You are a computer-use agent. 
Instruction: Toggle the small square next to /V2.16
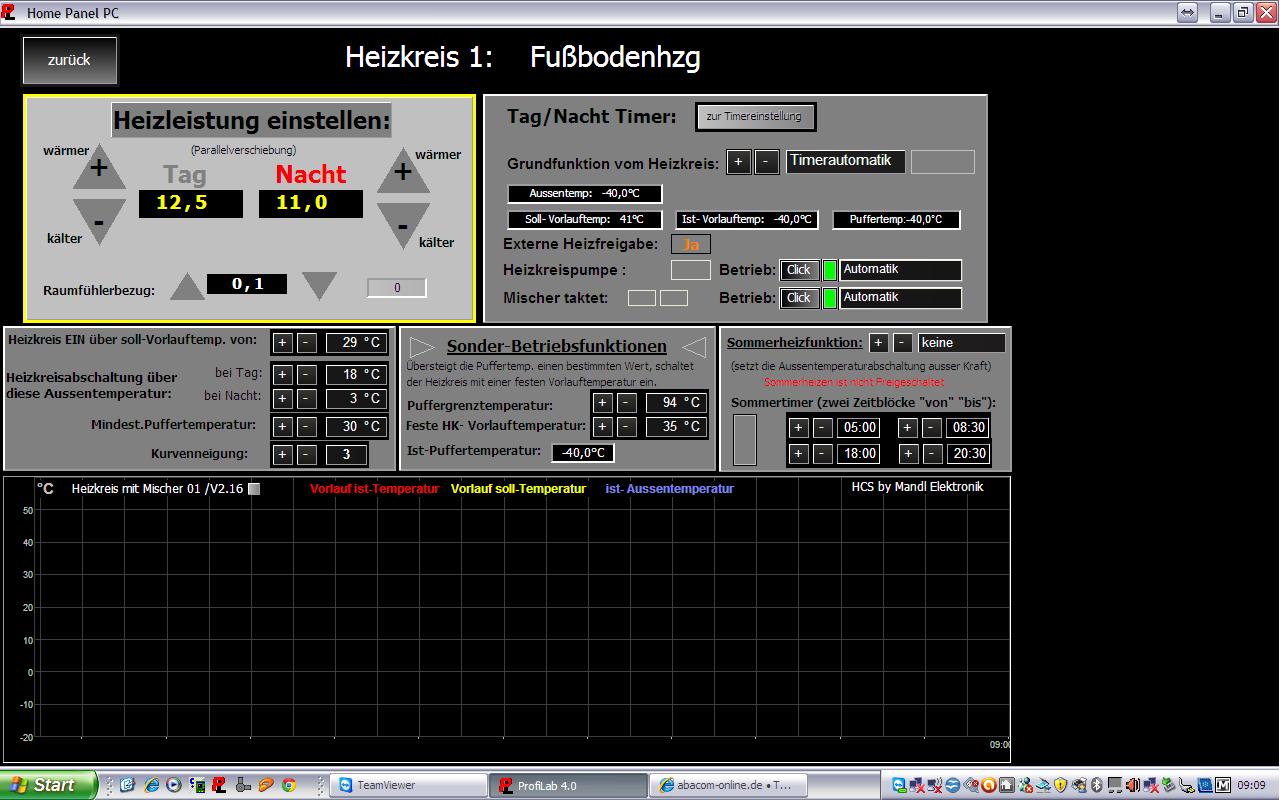[254, 489]
